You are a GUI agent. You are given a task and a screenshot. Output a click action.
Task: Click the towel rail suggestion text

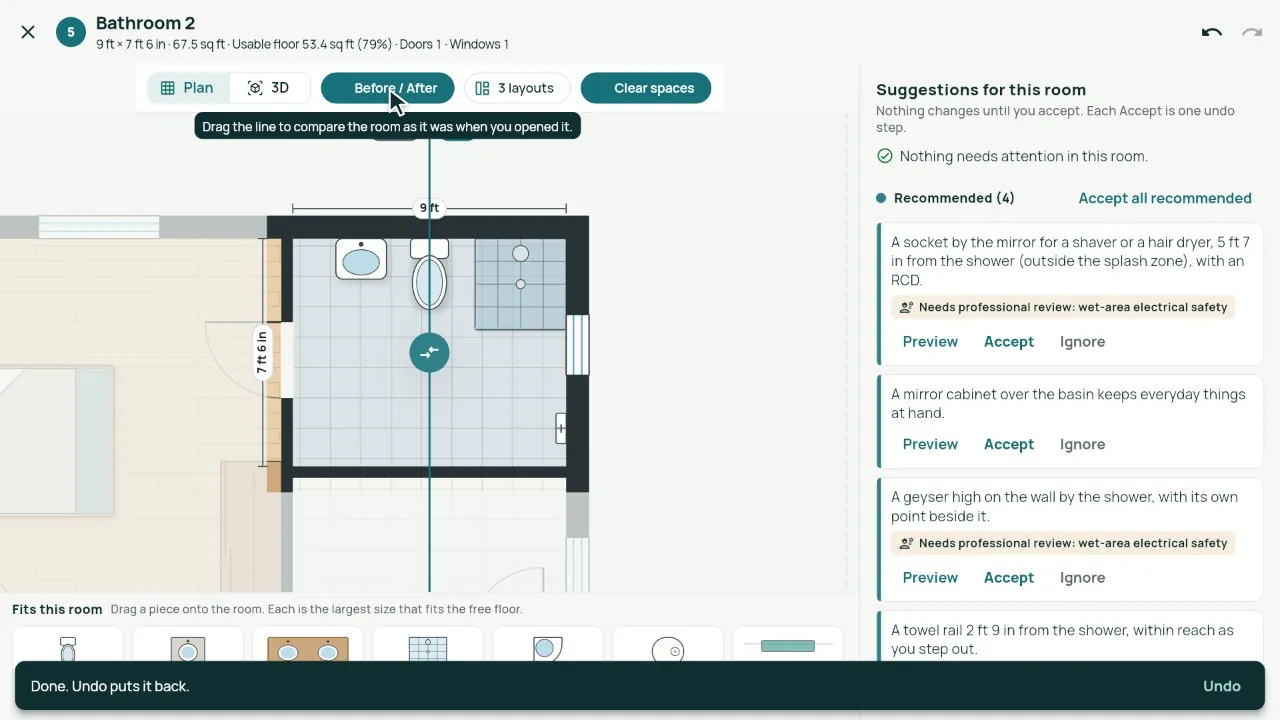[1062, 640]
